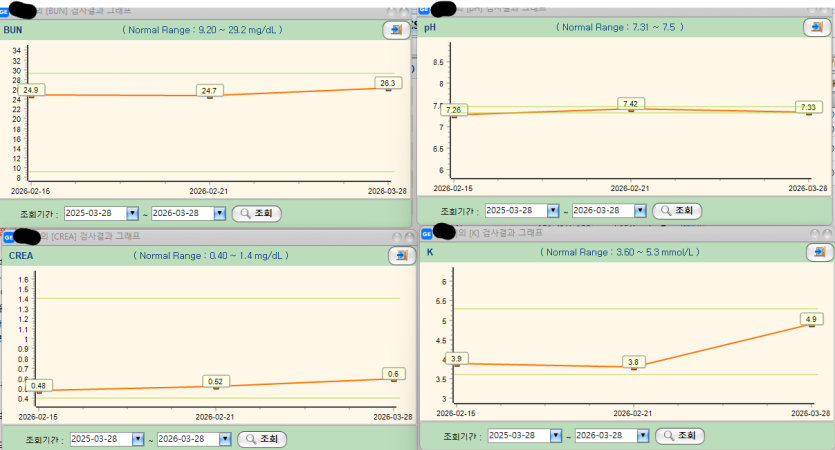Click the export icon in pH graph window

pos(817,27)
